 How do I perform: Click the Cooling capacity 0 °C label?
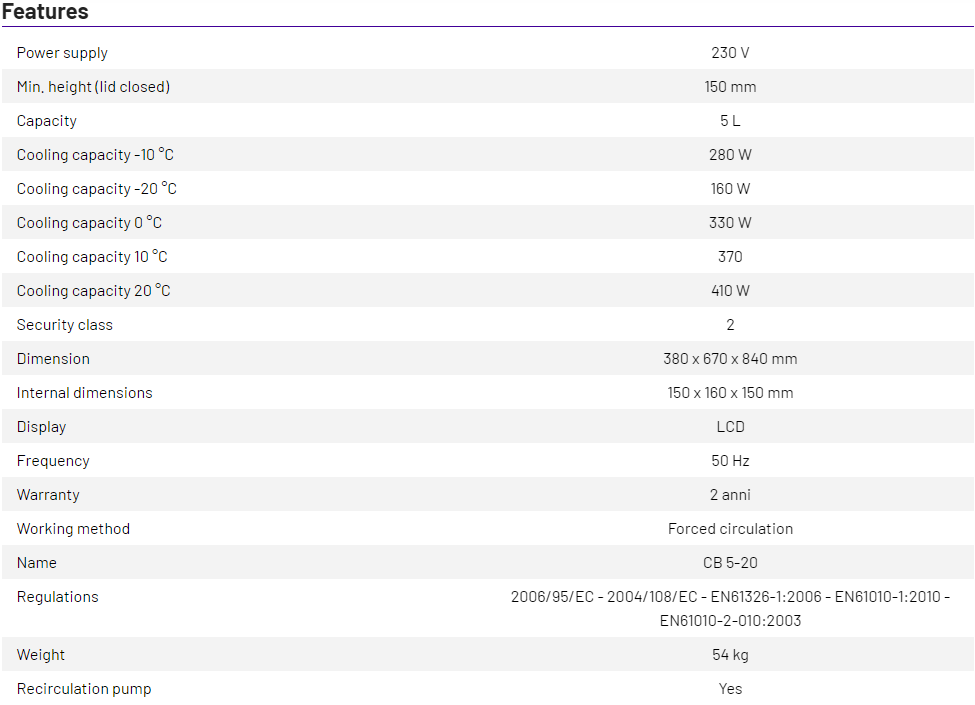[89, 223]
